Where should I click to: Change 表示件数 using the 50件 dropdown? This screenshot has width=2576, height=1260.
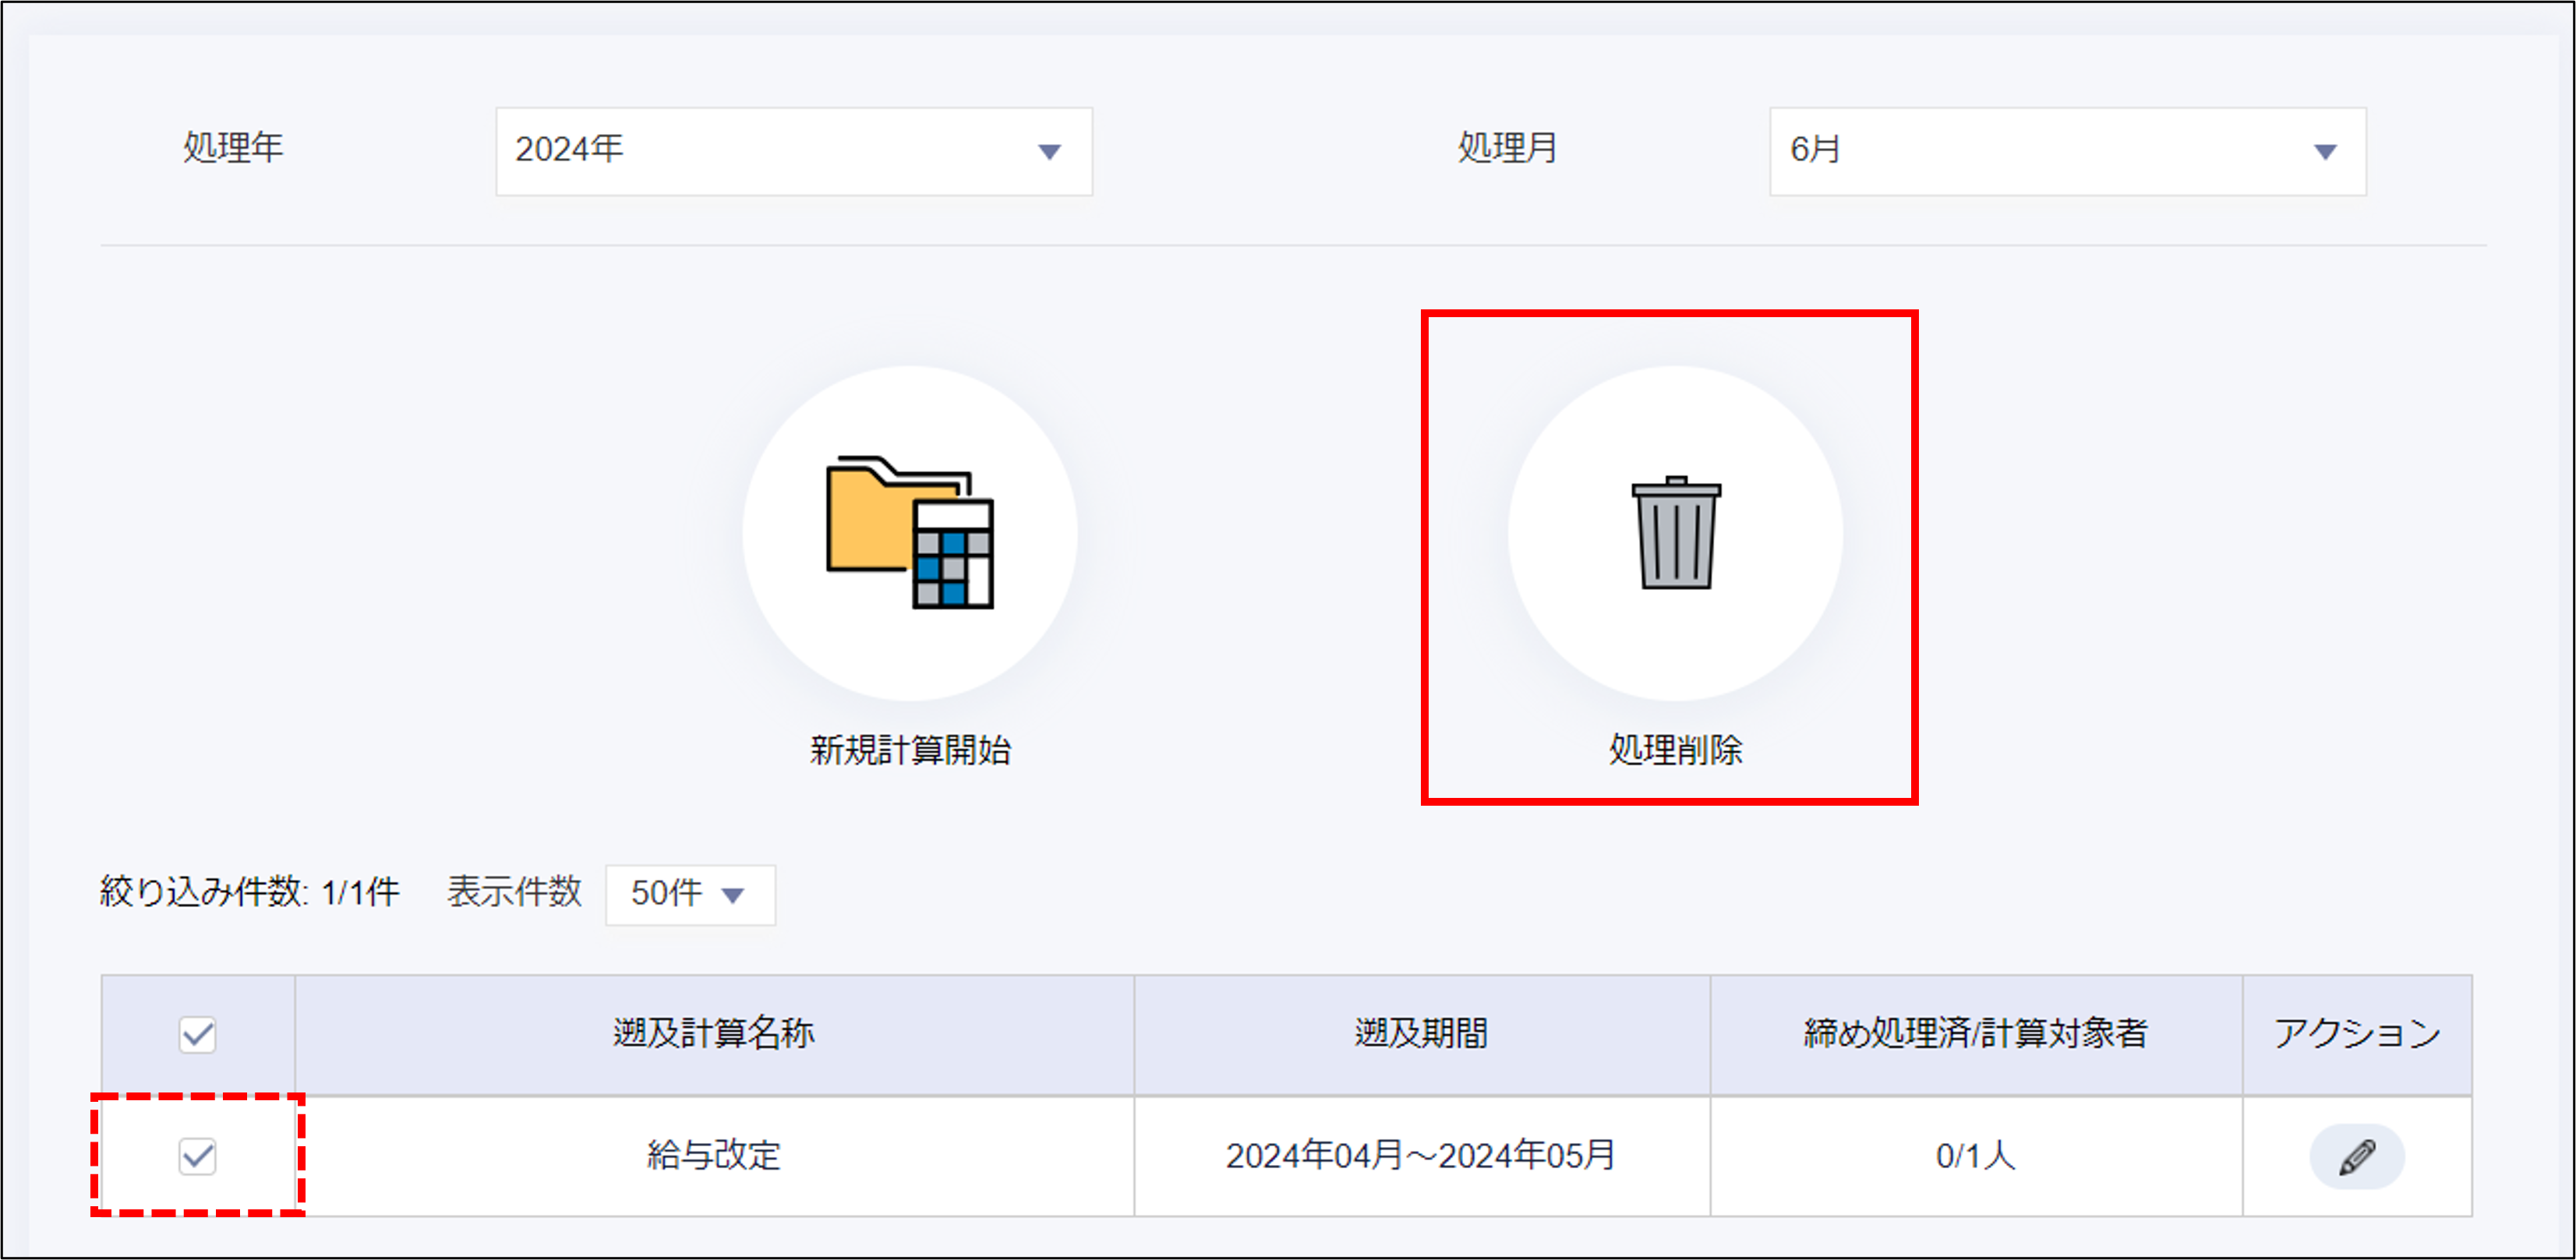[689, 894]
